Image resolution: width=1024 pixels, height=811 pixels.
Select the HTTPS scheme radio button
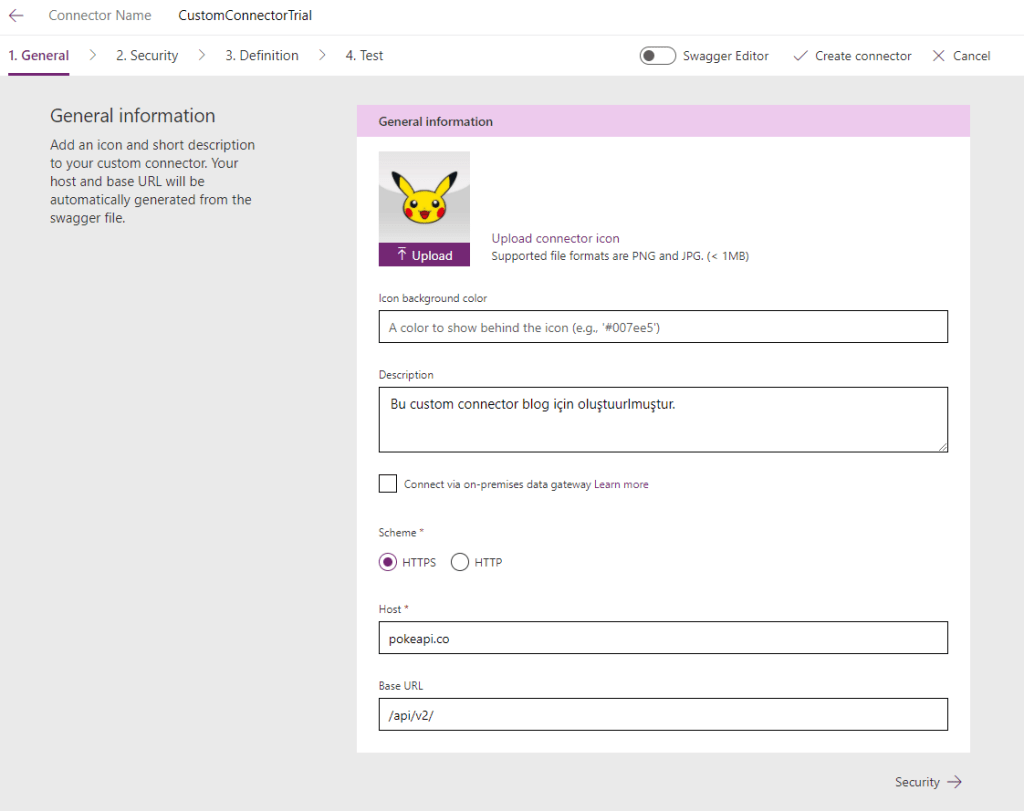[x=388, y=562]
